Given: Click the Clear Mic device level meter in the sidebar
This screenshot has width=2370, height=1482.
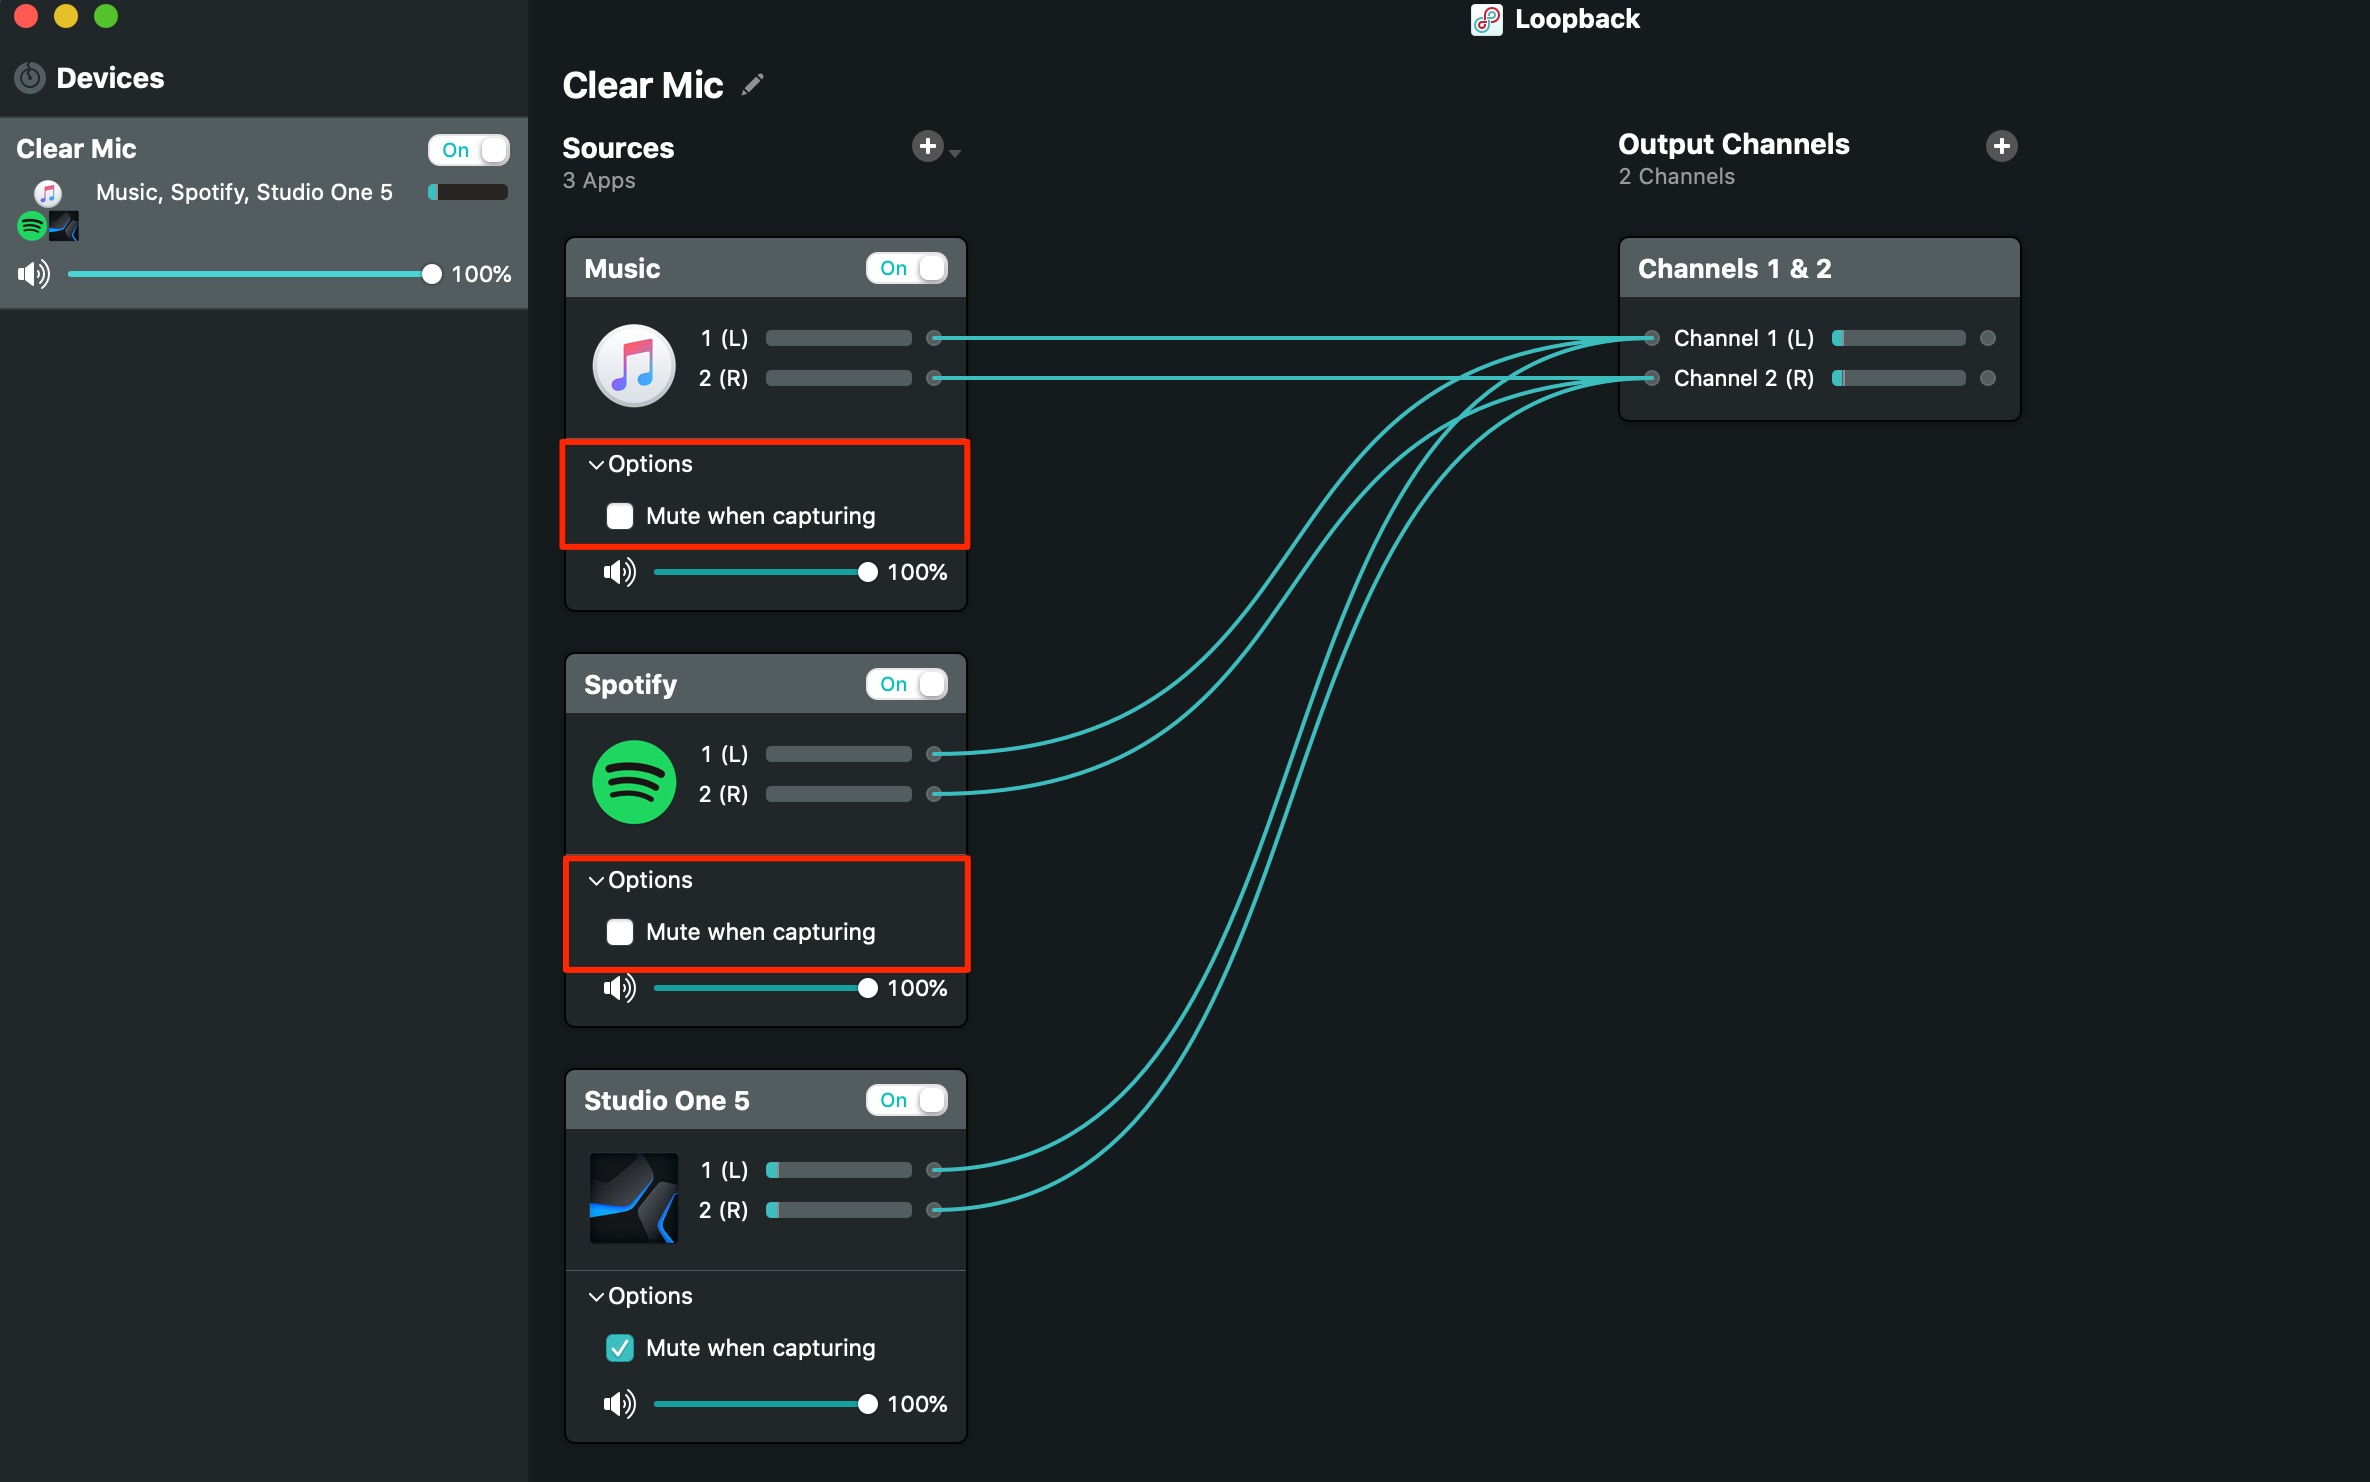Looking at the screenshot, I should coord(468,192).
